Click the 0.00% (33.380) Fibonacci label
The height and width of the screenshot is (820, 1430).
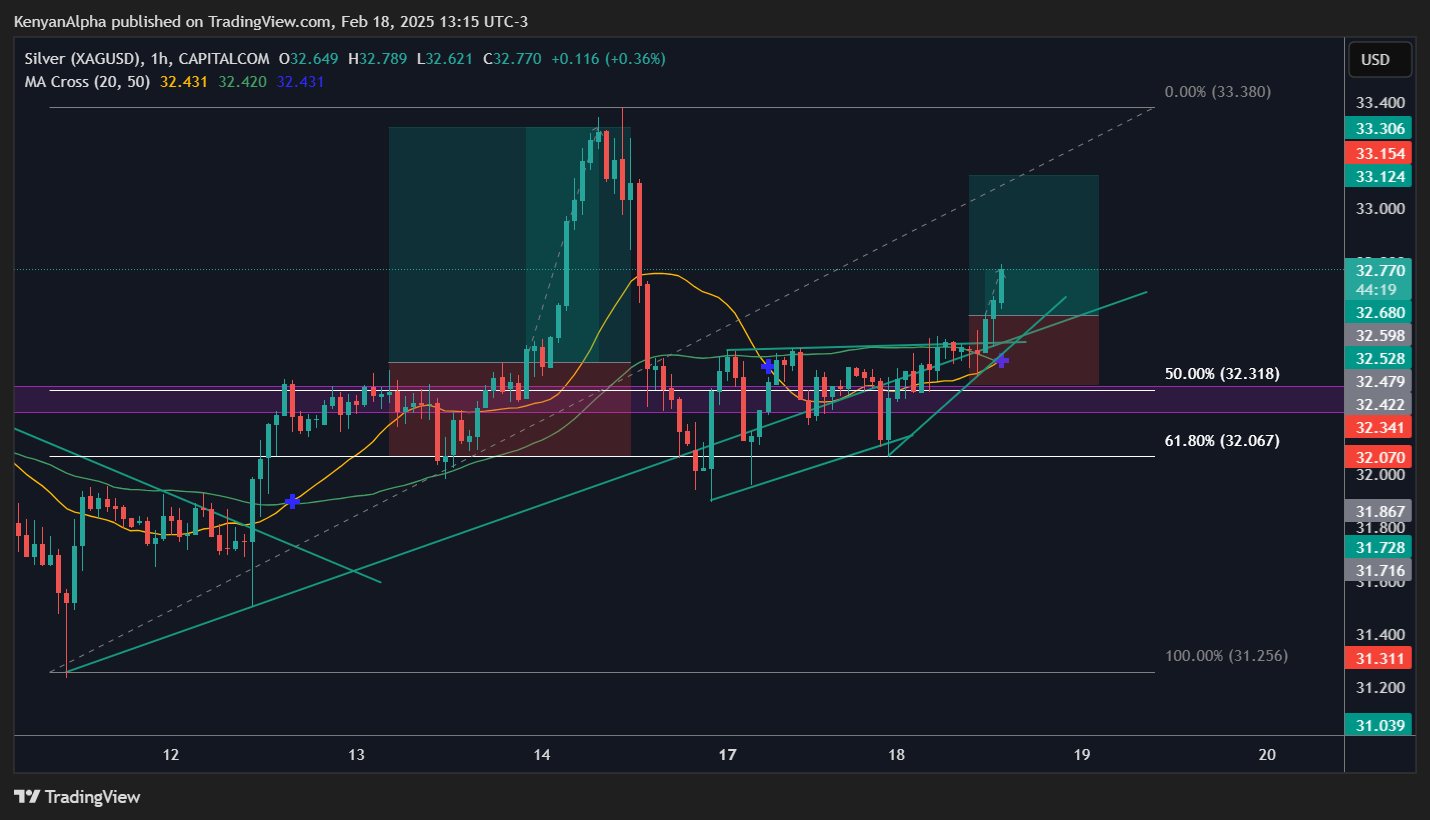tap(1218, 92)
